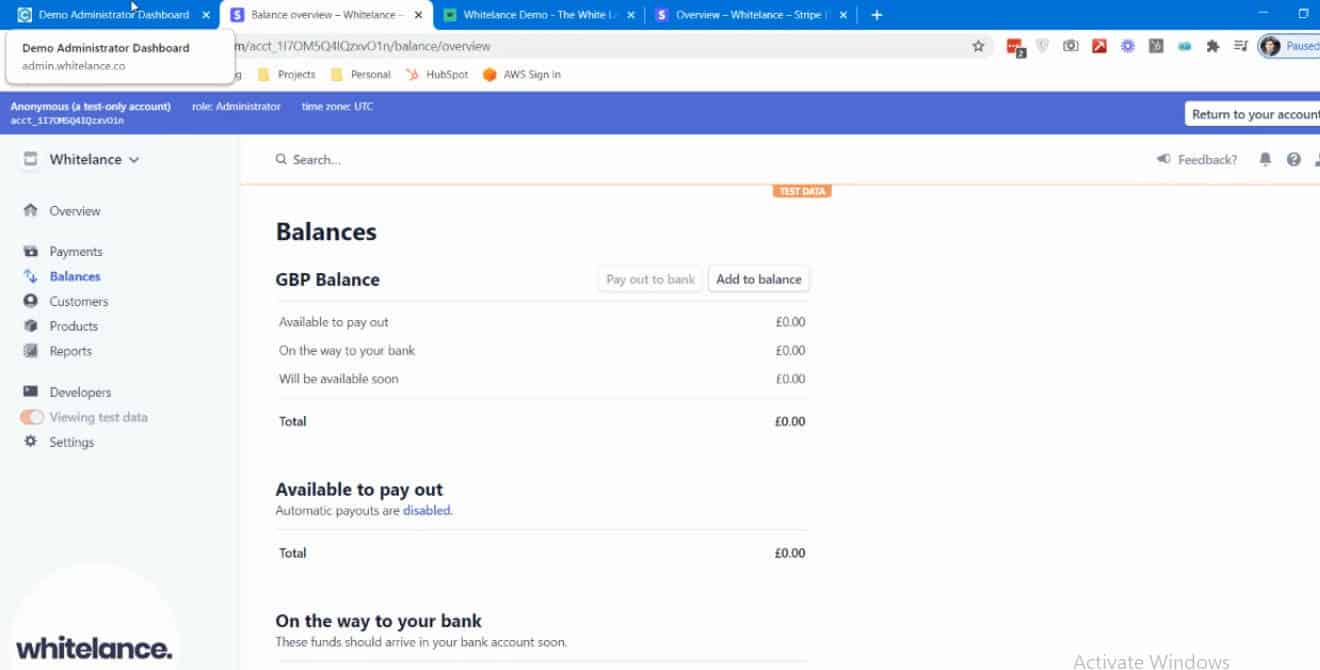
Task: Click the account ID acct_1I7OM5Q4IQzxvO1n text
Action: [x=67, y=121]
